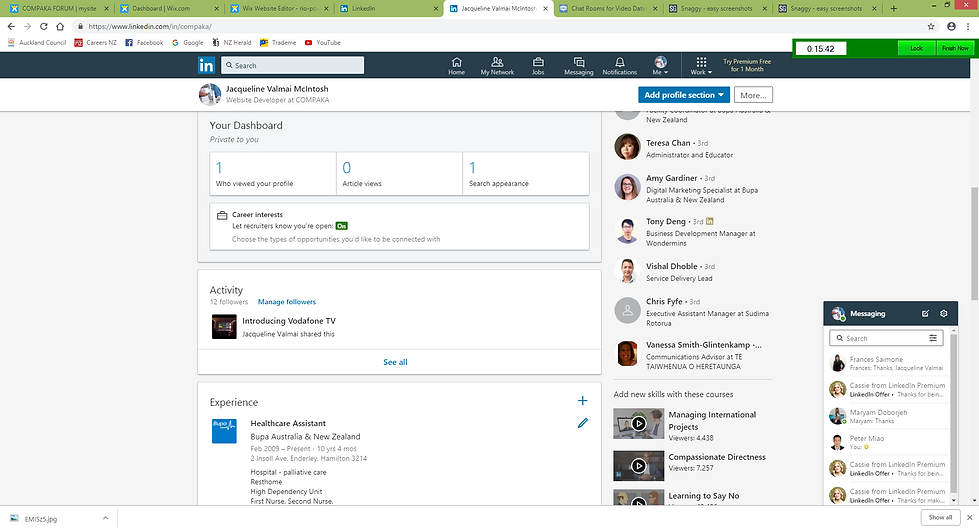The image size is (979, 530).
Task: Expand the Me profile menu
Action: [660, 66]
